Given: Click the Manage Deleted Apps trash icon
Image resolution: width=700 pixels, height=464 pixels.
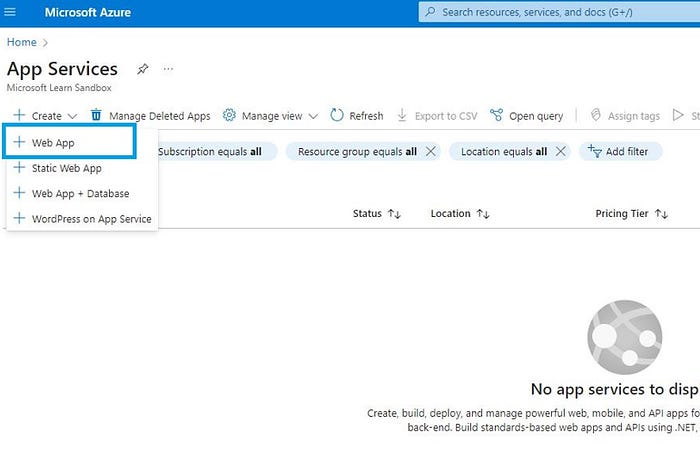Looking at the screenshot, I should coord(96,115).
